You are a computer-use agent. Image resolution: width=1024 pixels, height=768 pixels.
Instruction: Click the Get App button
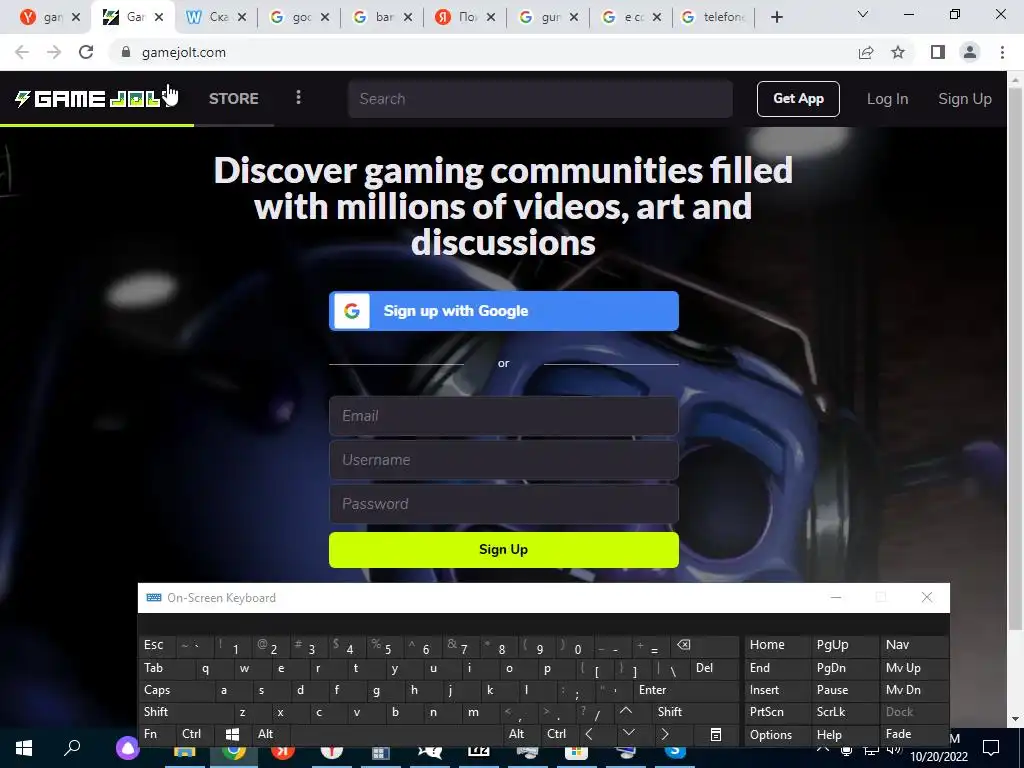(798, 99)
